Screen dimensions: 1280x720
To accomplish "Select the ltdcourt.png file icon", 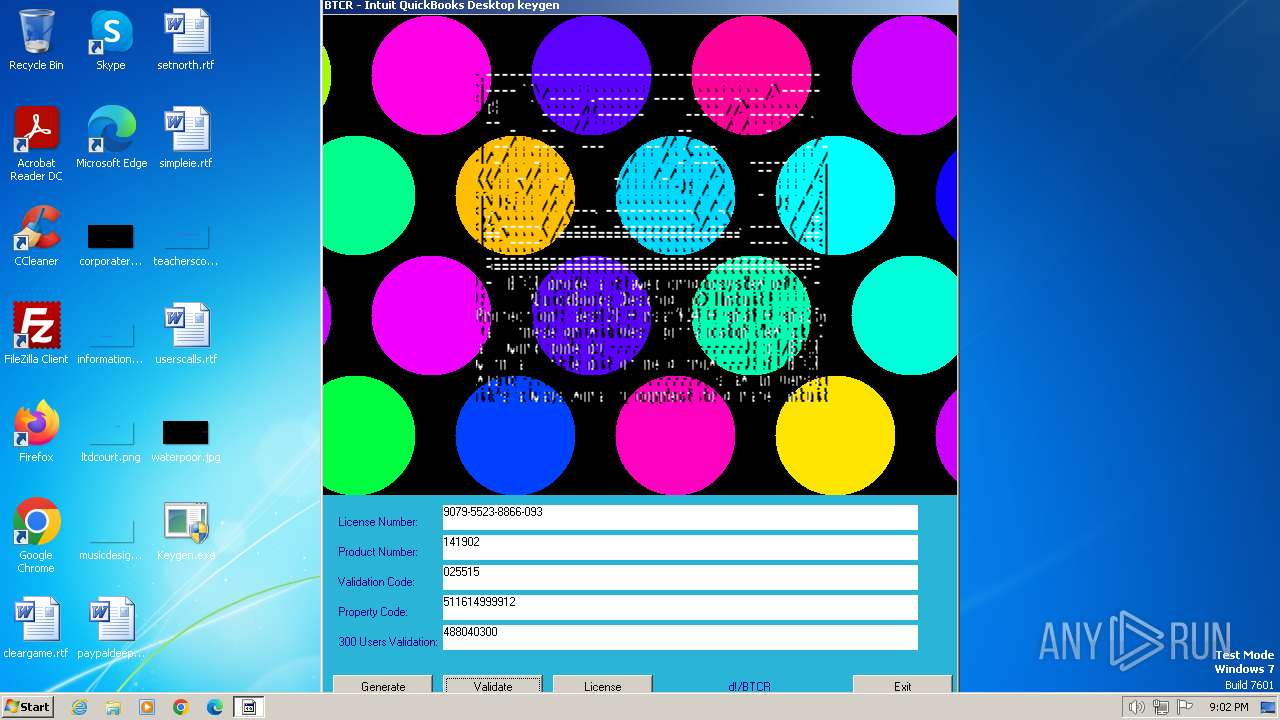I will (110, 442).
